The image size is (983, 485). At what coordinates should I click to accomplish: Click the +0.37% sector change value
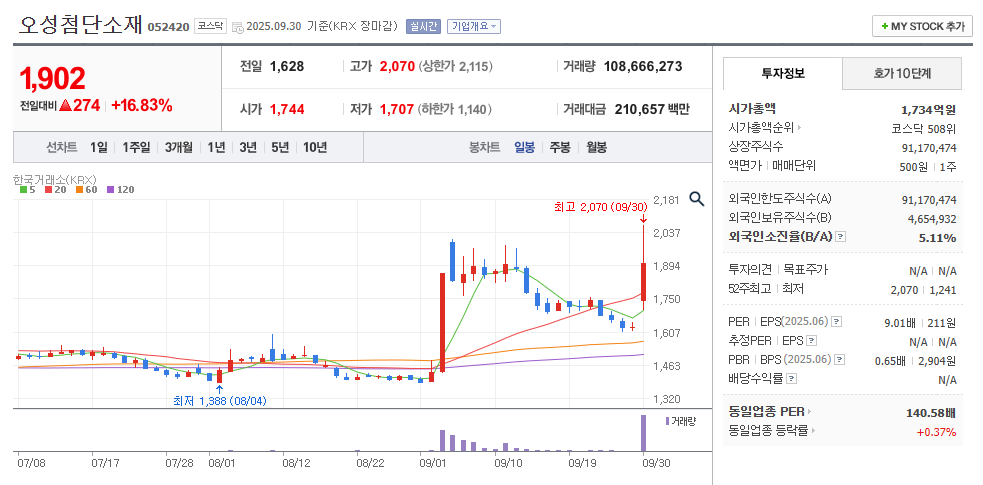click(936, 432)
